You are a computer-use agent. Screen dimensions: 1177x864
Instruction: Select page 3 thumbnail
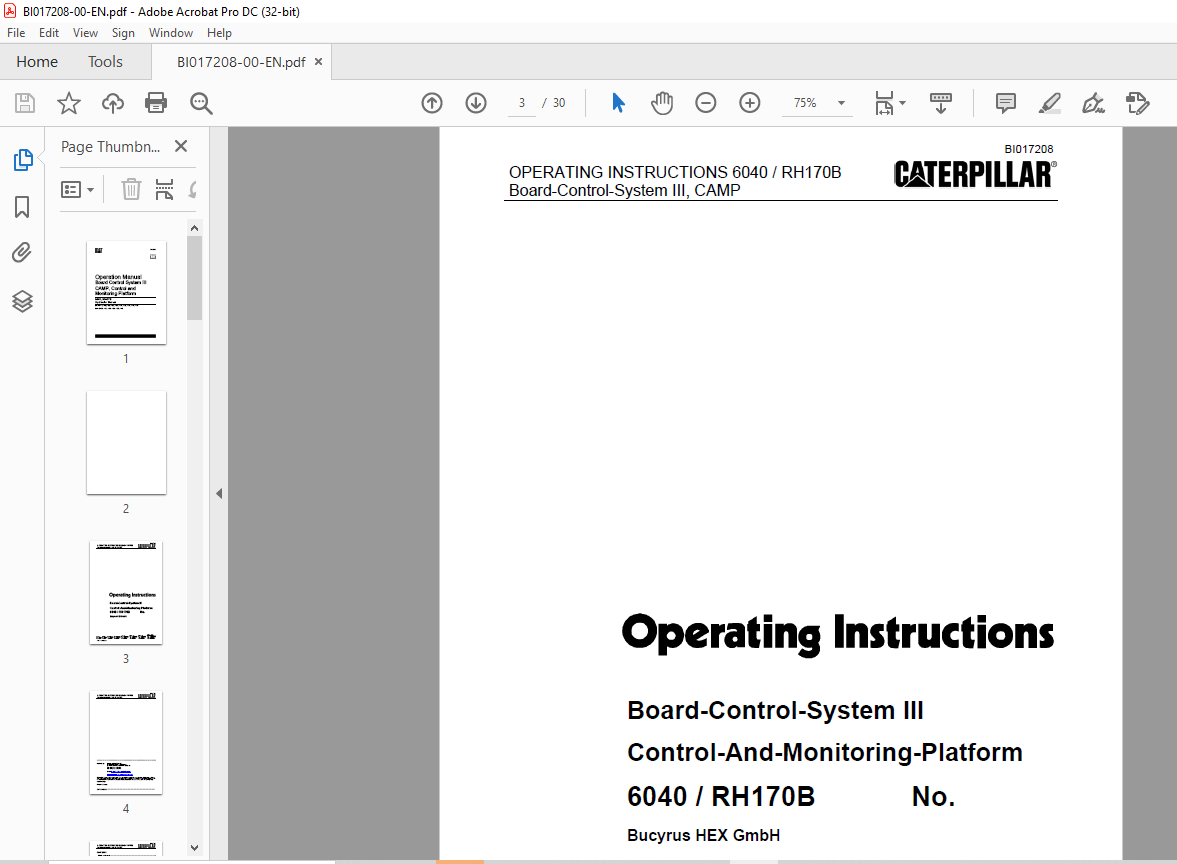click(x=126, y=593)
